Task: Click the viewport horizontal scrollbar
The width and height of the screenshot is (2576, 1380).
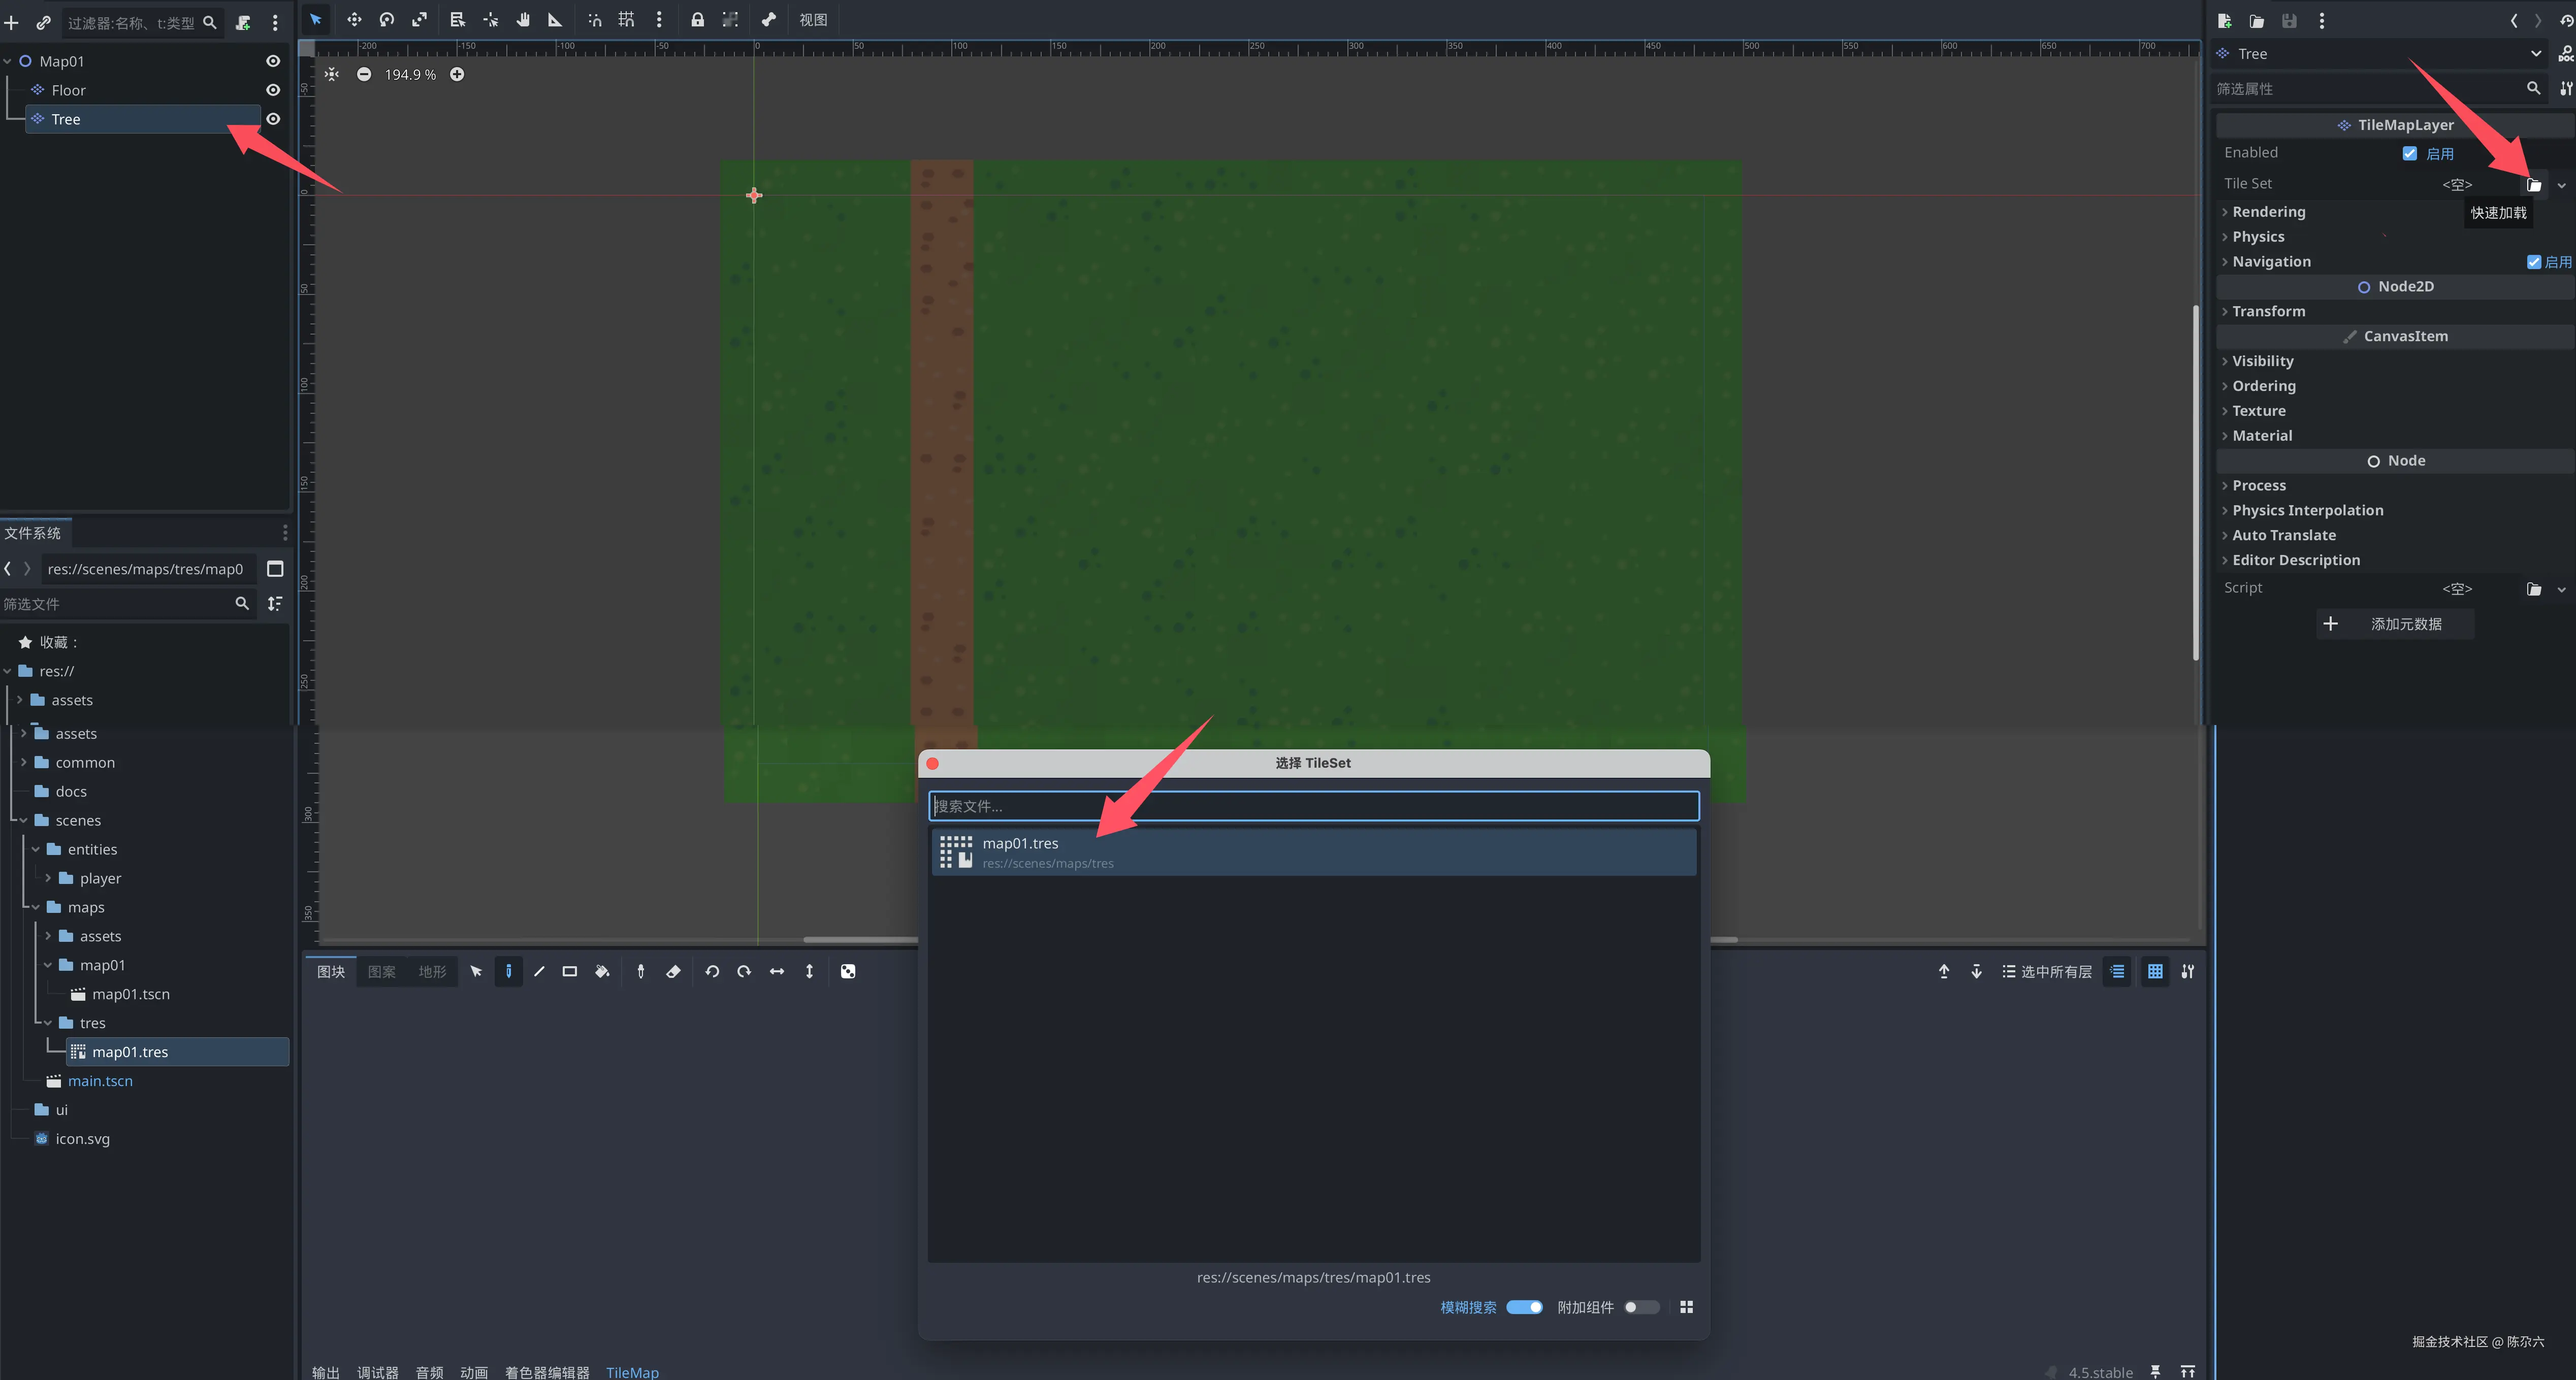Action: coord(860,939)
